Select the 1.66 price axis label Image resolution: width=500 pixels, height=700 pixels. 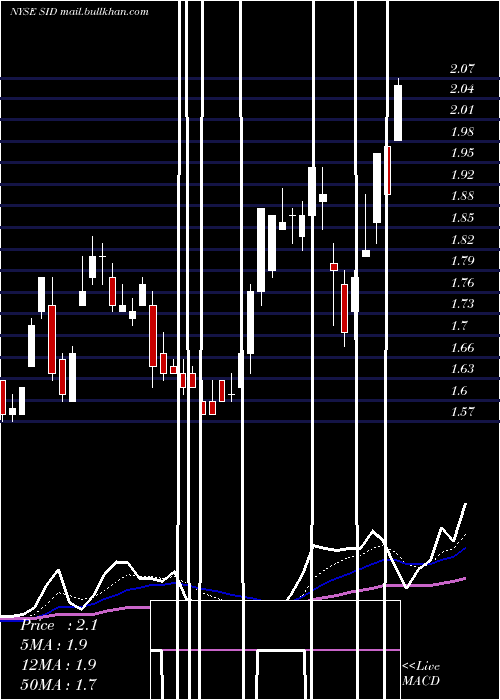click(x=462, y=347)
